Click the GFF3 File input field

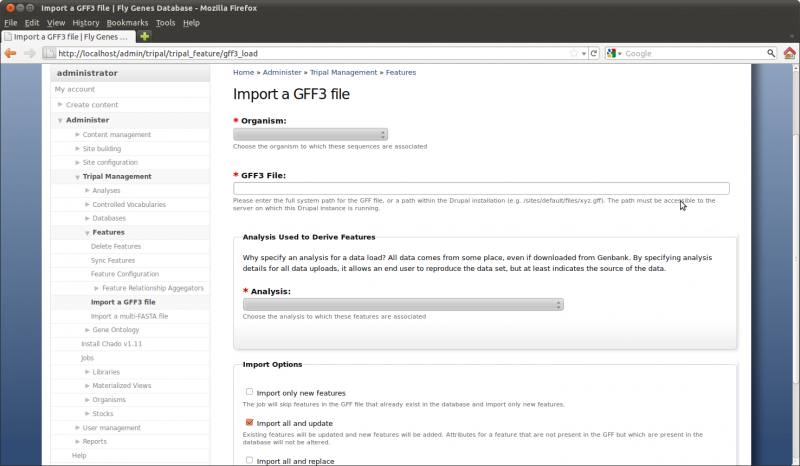tap(481, 188)
